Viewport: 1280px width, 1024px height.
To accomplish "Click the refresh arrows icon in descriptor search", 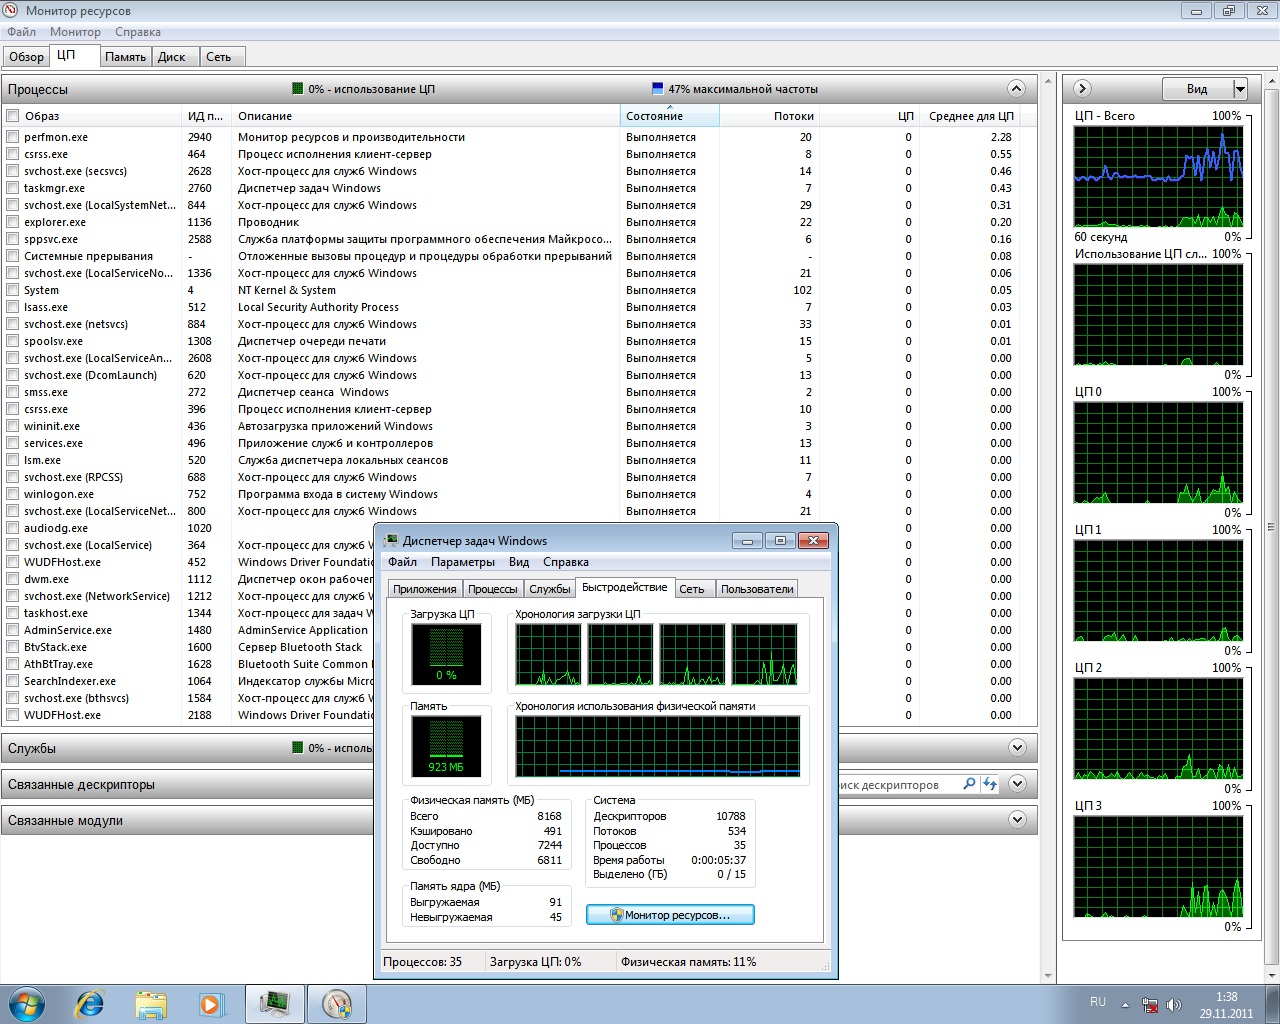I will (x=990, y=784).
